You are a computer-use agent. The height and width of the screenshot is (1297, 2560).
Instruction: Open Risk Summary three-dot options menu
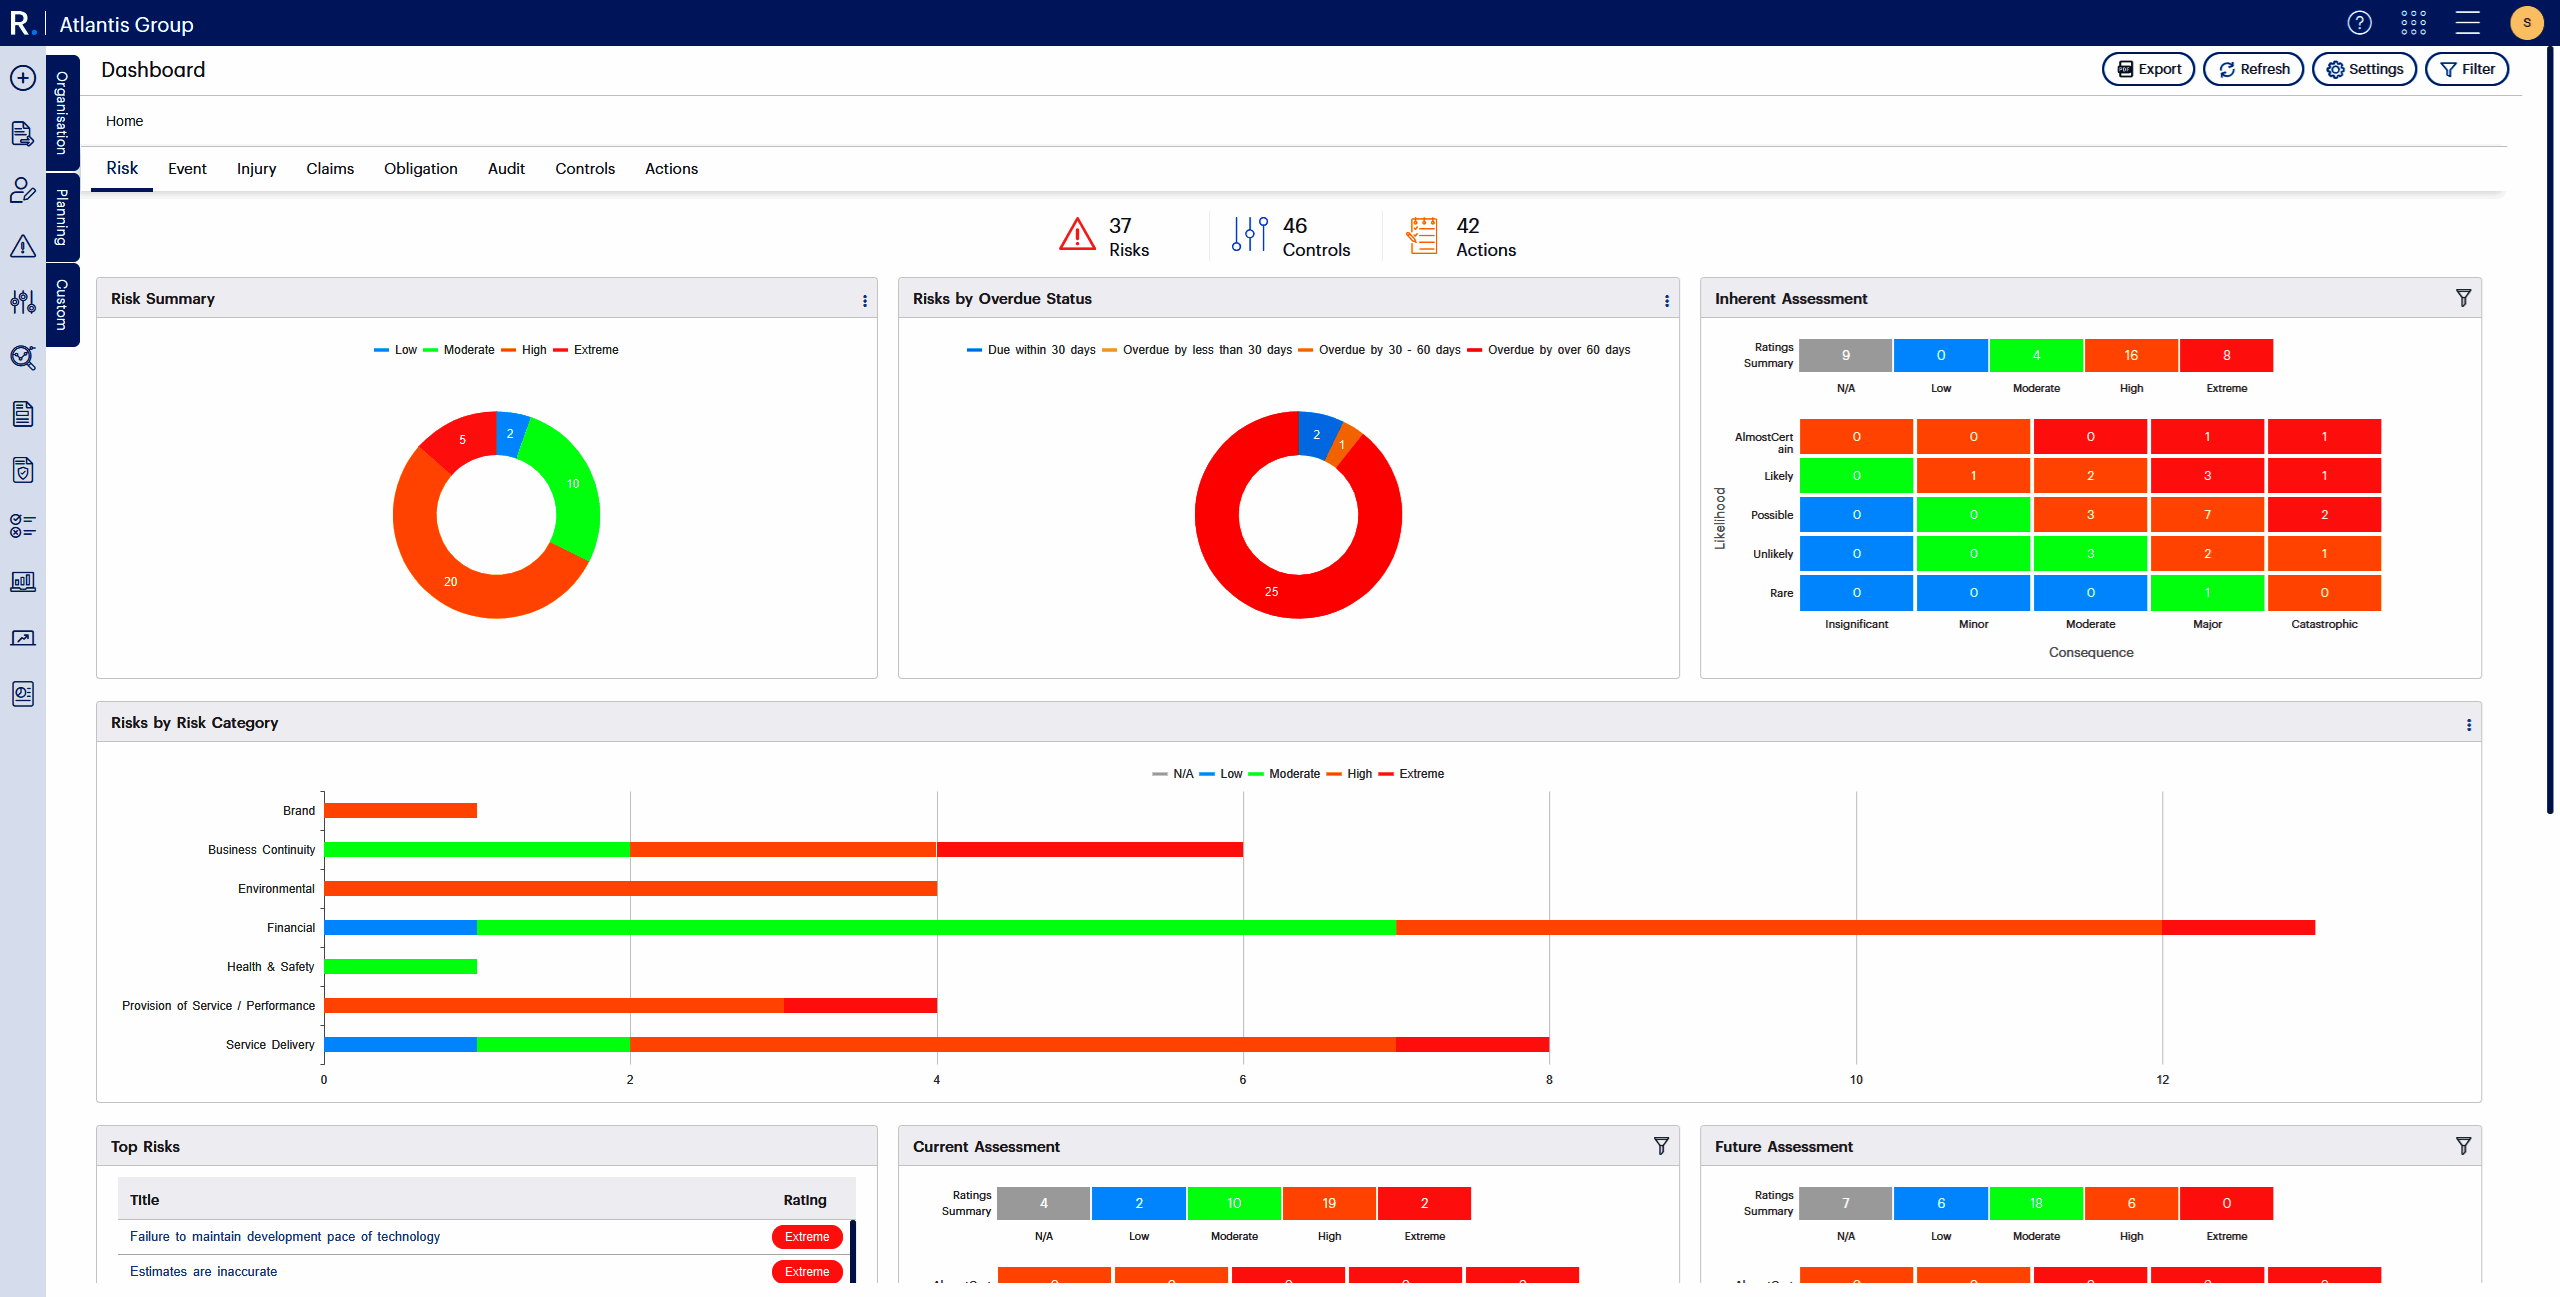coord(865,301)
